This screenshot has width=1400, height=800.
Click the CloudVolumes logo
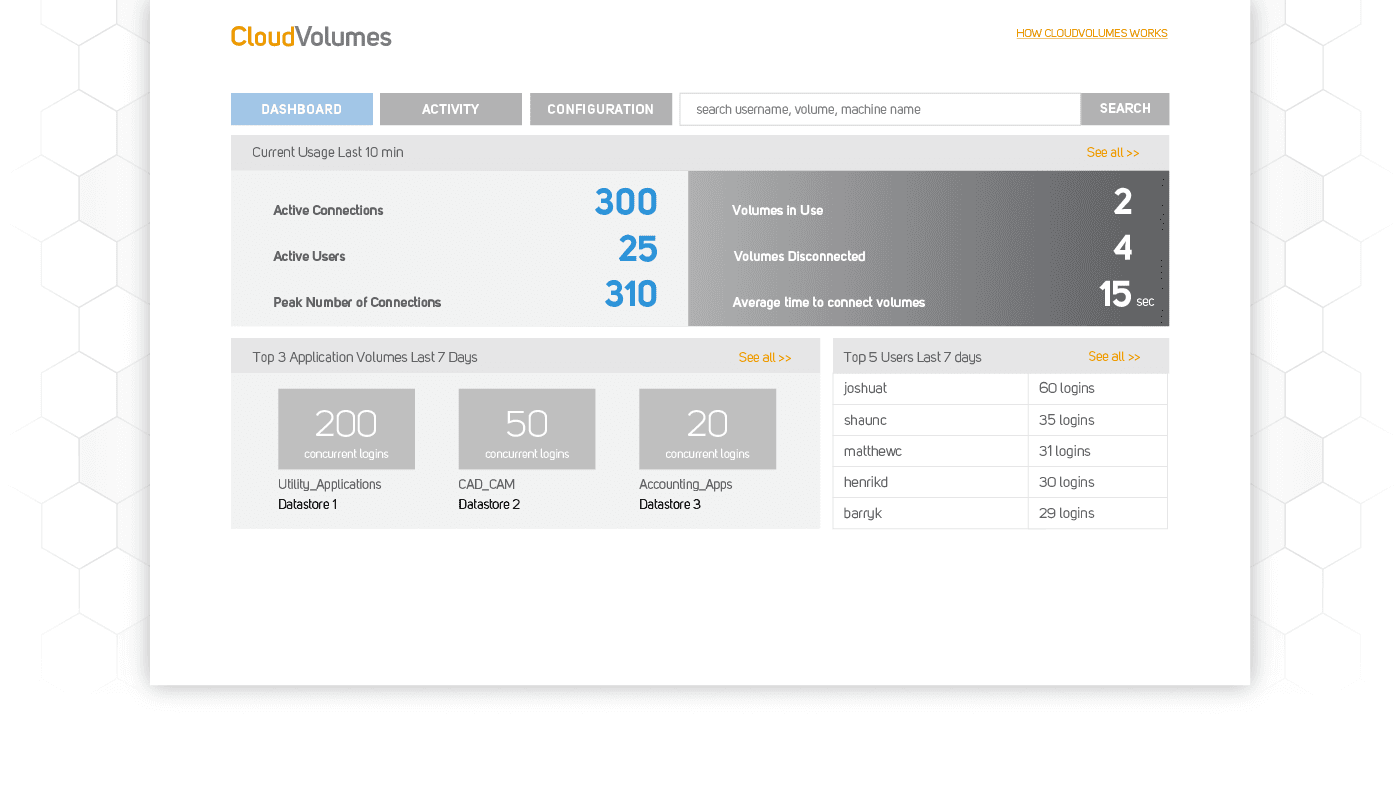coord(310,35)
